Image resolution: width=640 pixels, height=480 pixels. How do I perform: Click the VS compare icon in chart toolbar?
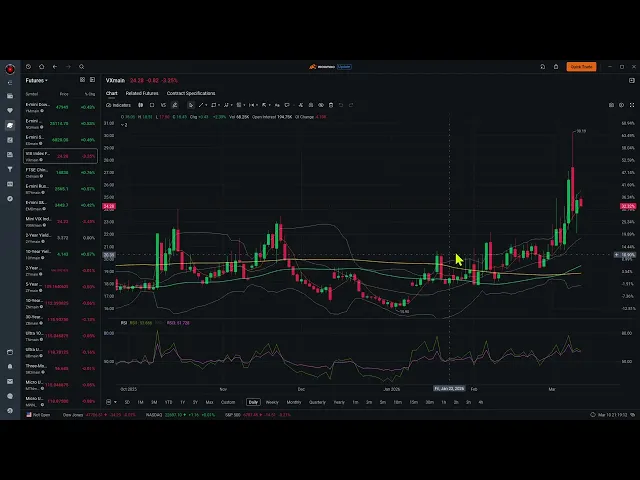[x=163, y=105]
